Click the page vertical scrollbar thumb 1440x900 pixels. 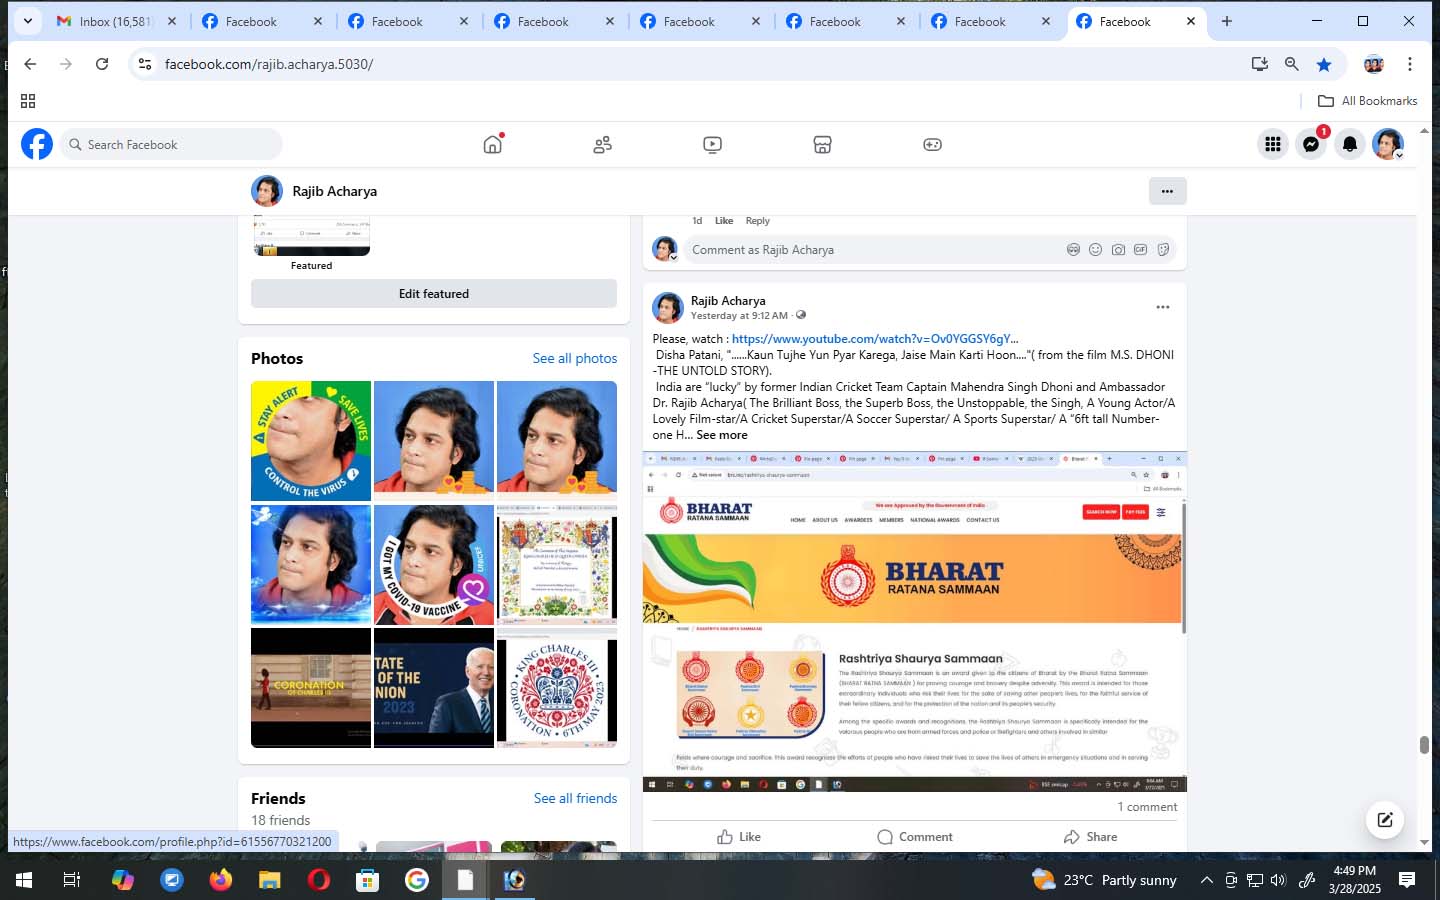click(x=1424, y=745)
